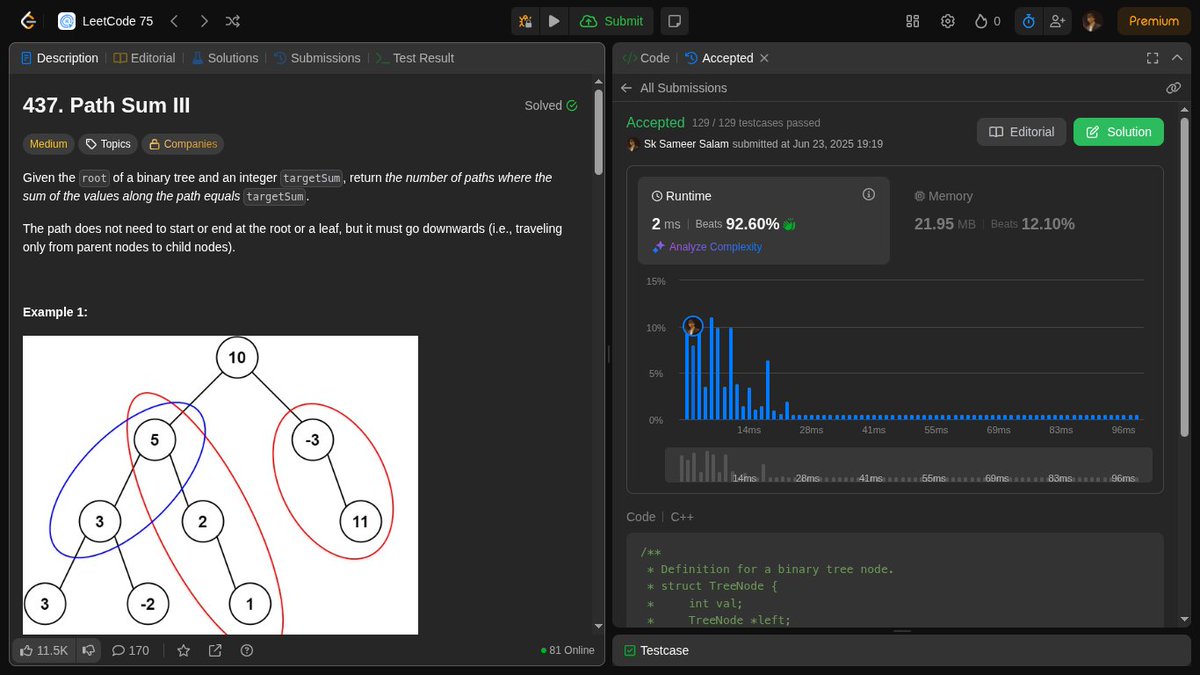
Task: Expand the Topics tag
Action: tap(107, 144)
